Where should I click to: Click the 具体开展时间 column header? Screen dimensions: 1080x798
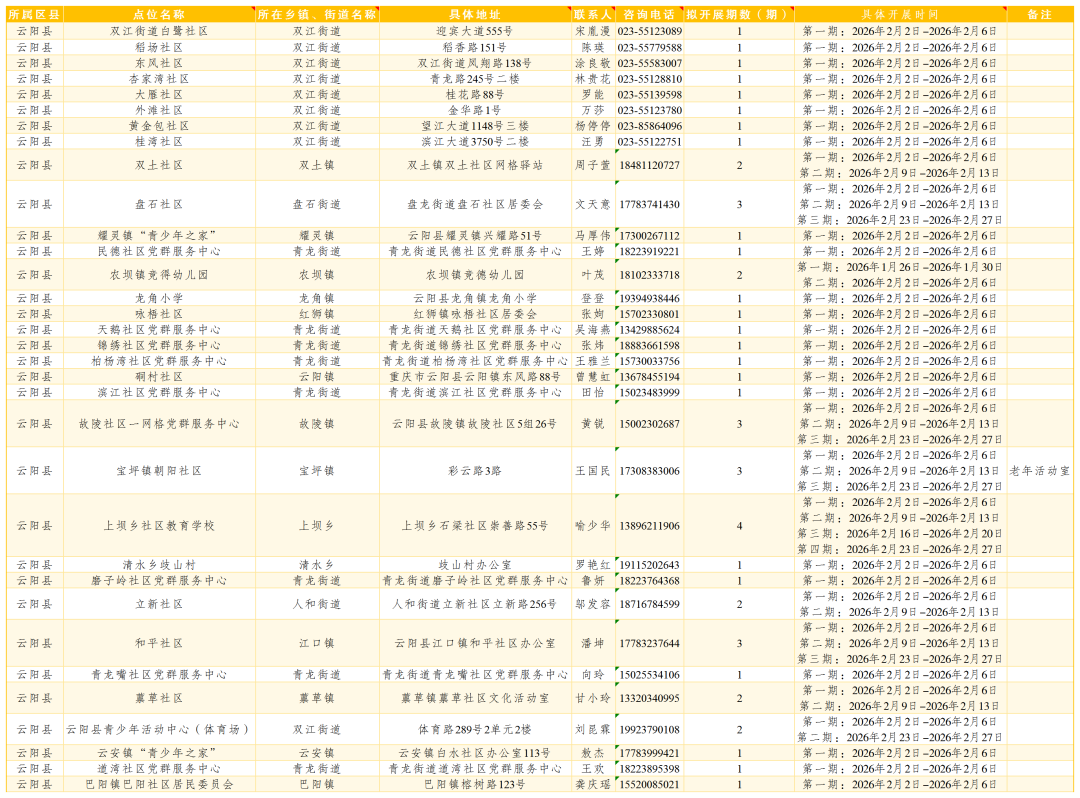(x=900, y=14)
